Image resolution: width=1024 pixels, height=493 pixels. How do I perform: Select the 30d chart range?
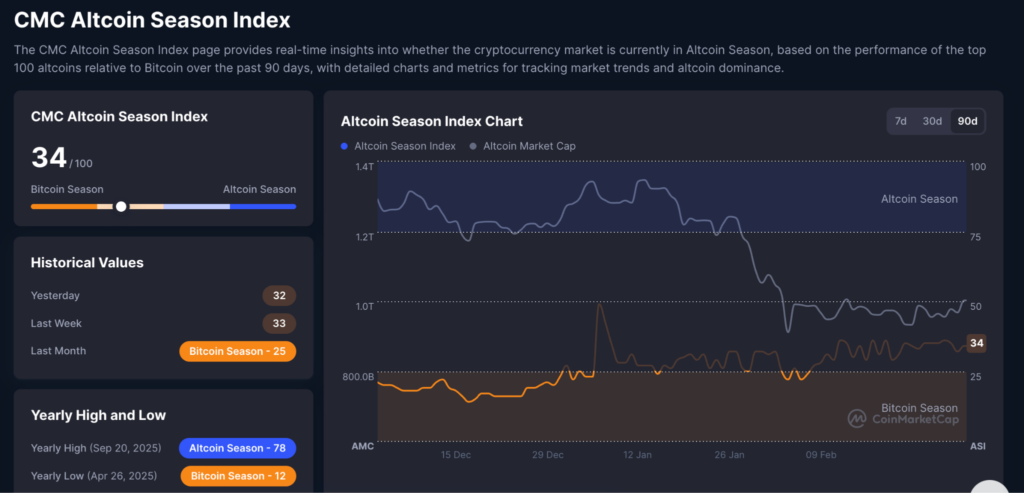coord(932,121)
